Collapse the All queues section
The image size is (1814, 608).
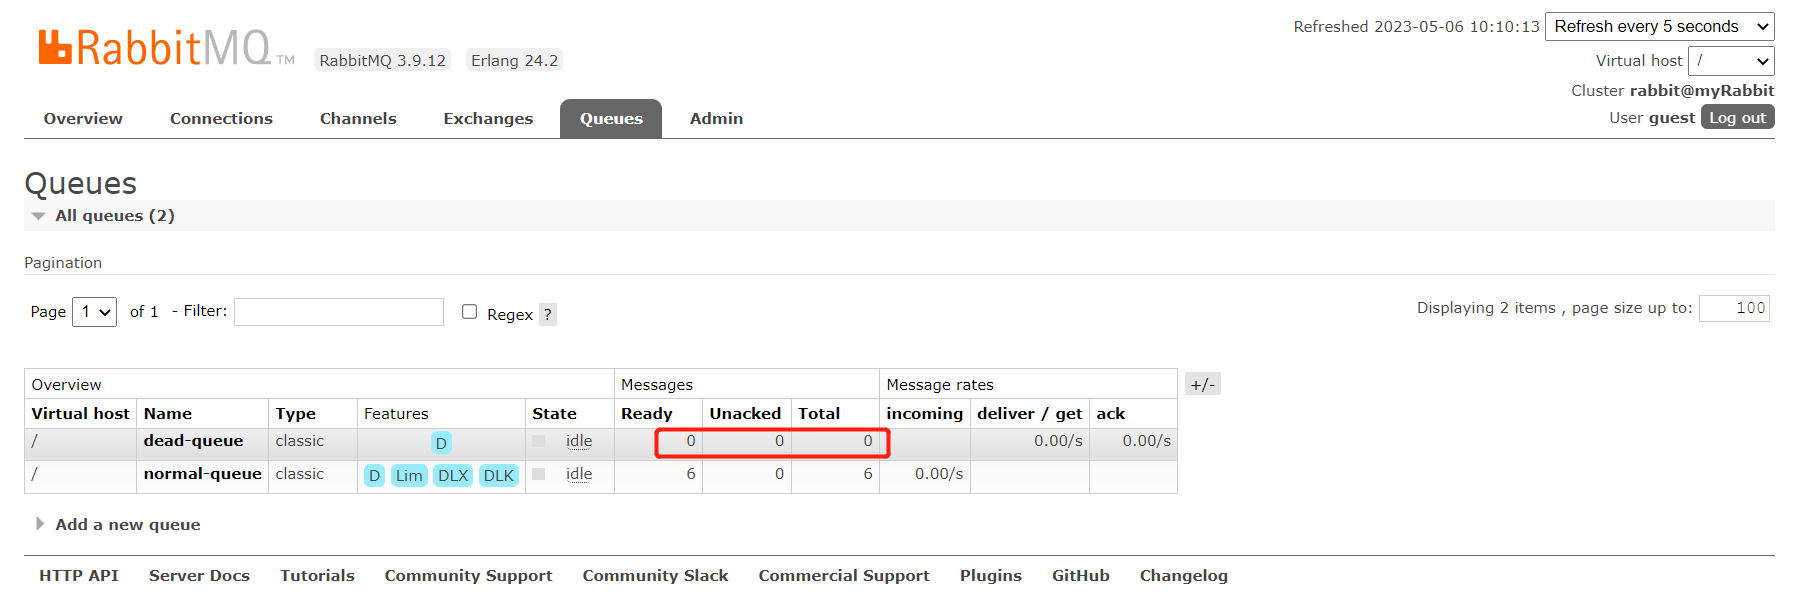[x=39, y=216]
